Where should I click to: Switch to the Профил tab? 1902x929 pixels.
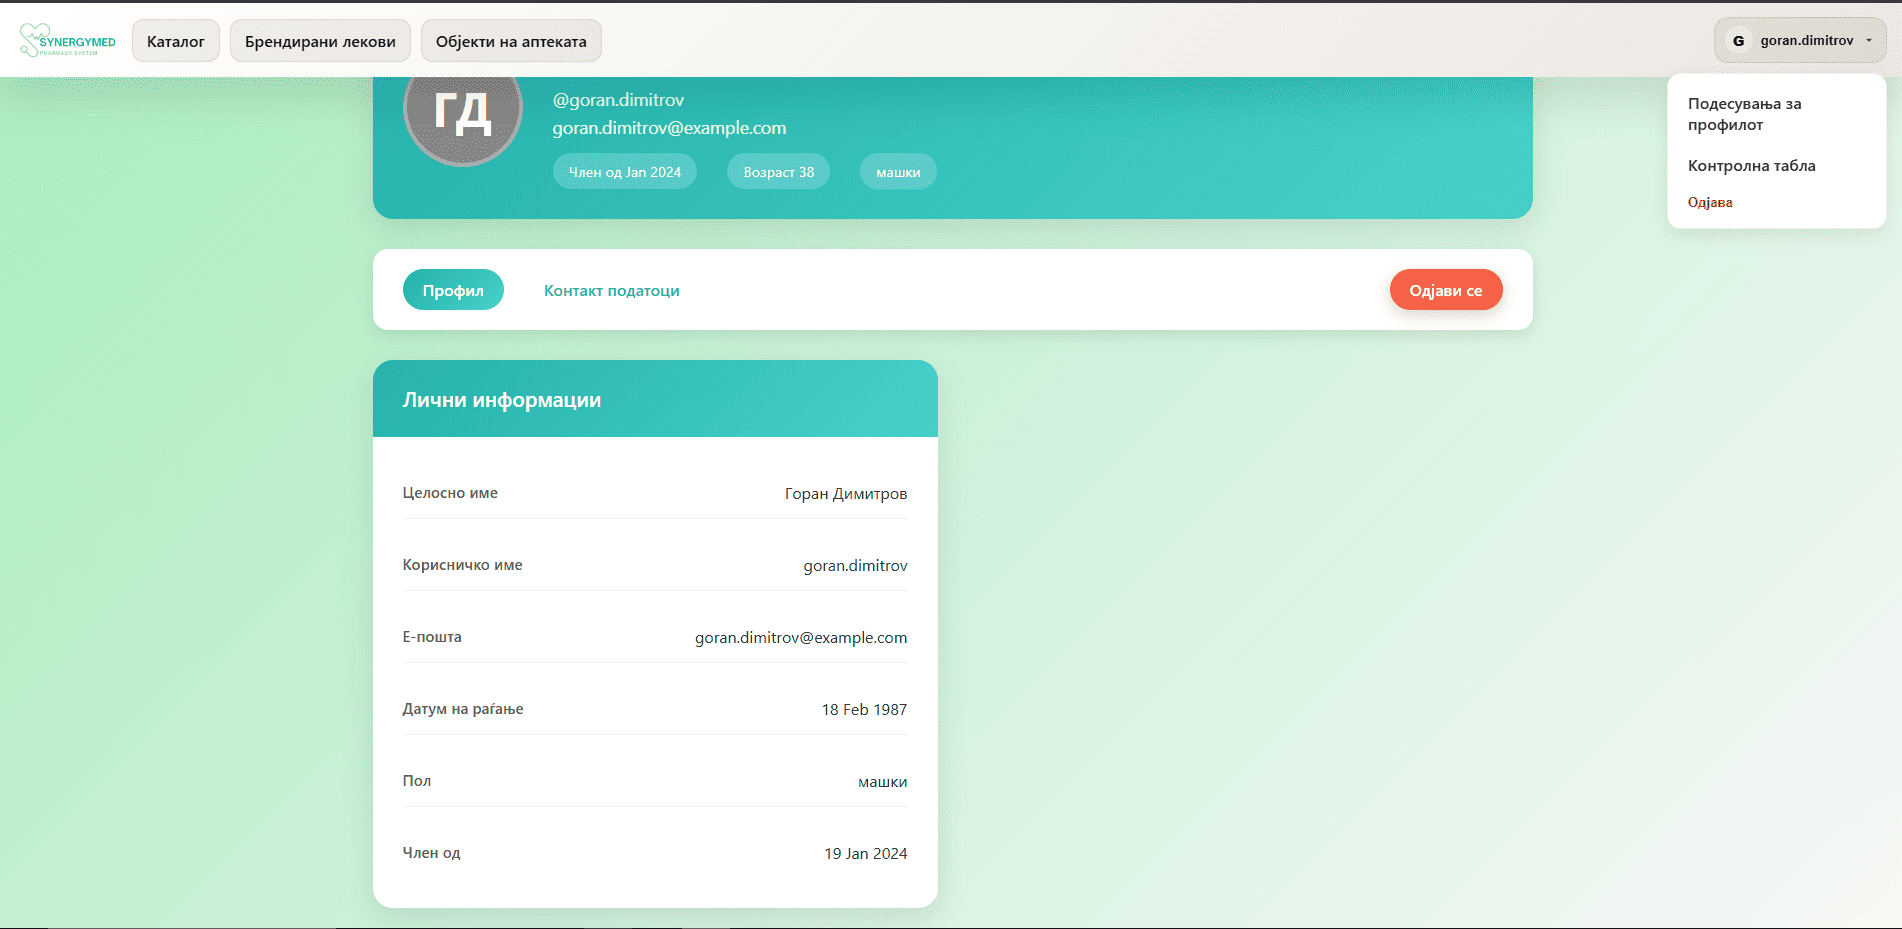point(453,290)
